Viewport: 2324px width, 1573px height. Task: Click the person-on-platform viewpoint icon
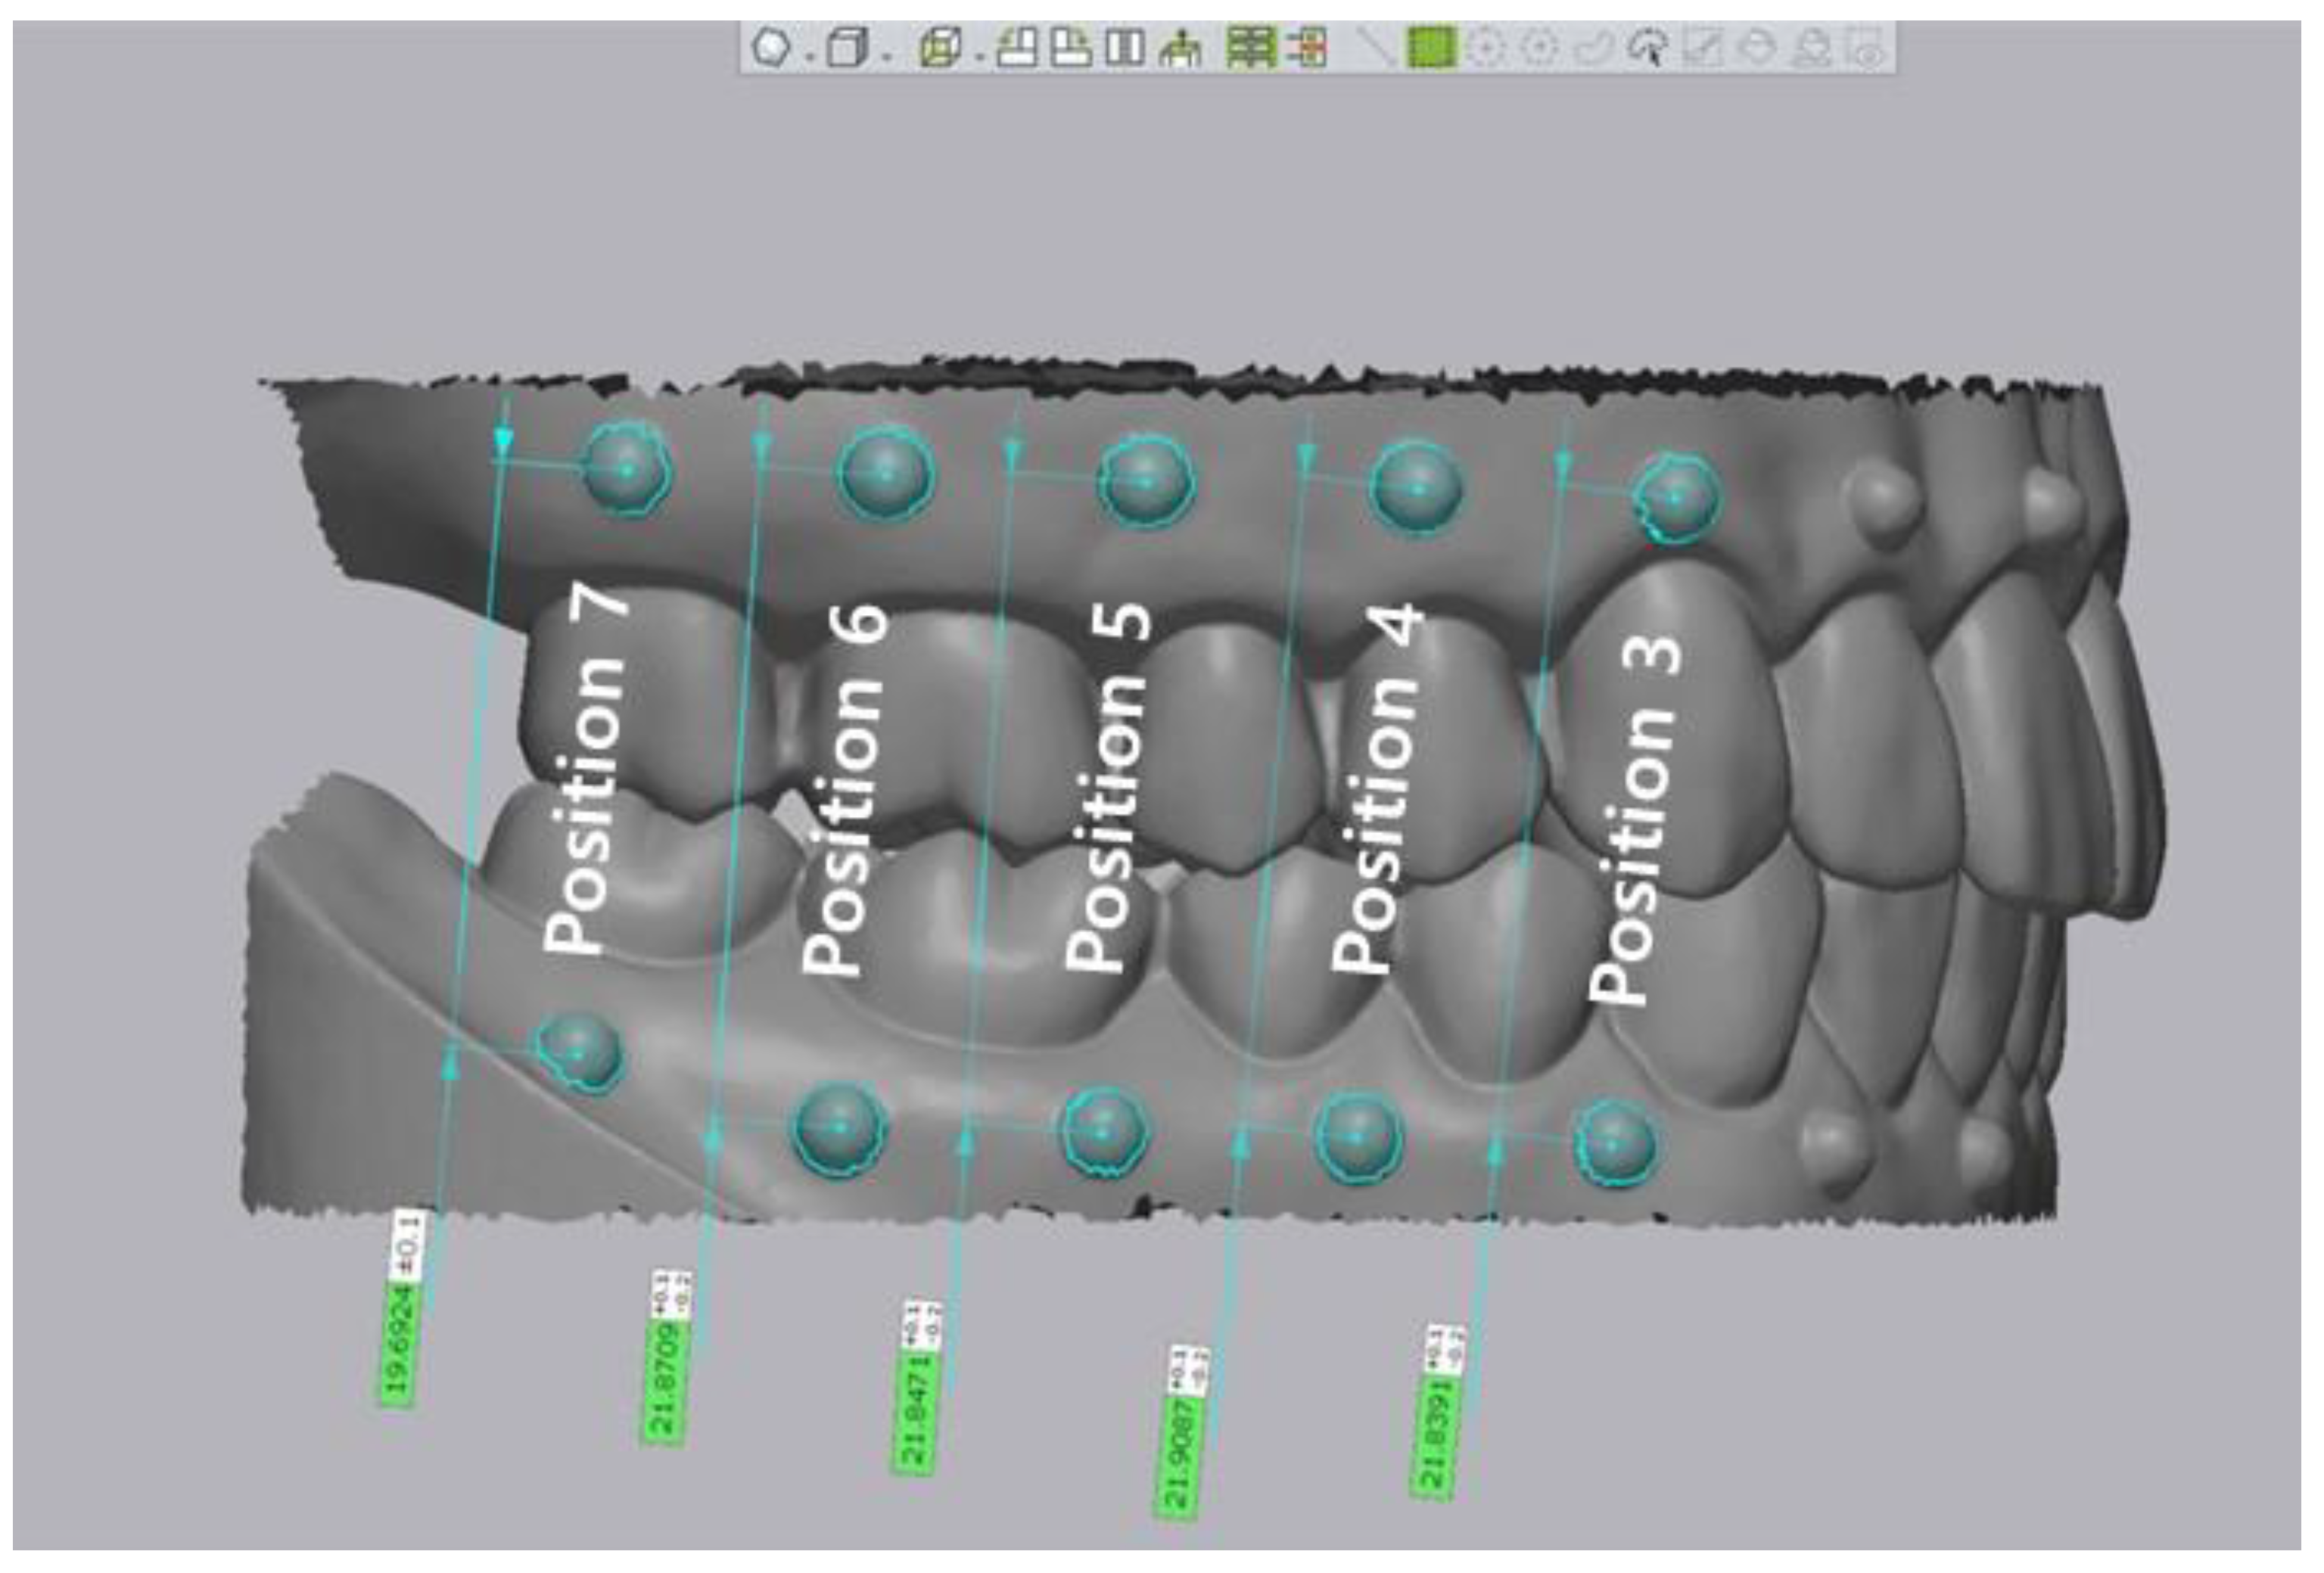(1181, 47)
